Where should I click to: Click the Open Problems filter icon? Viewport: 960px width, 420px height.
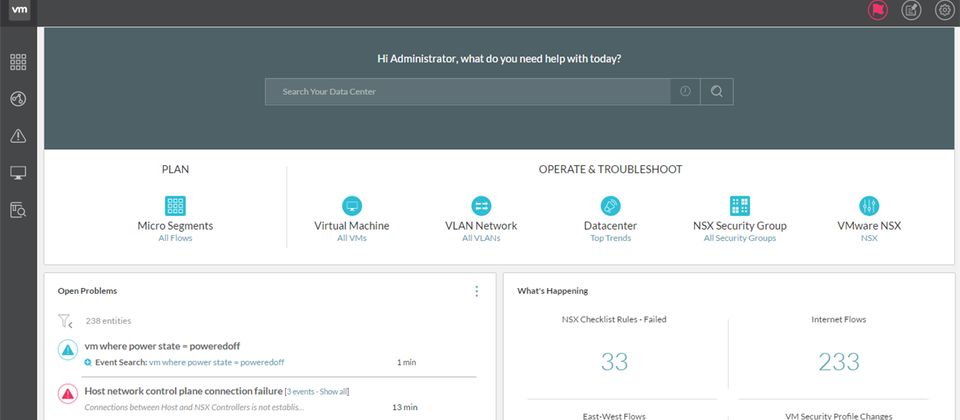pyautogui.click(x=65, y=321)
